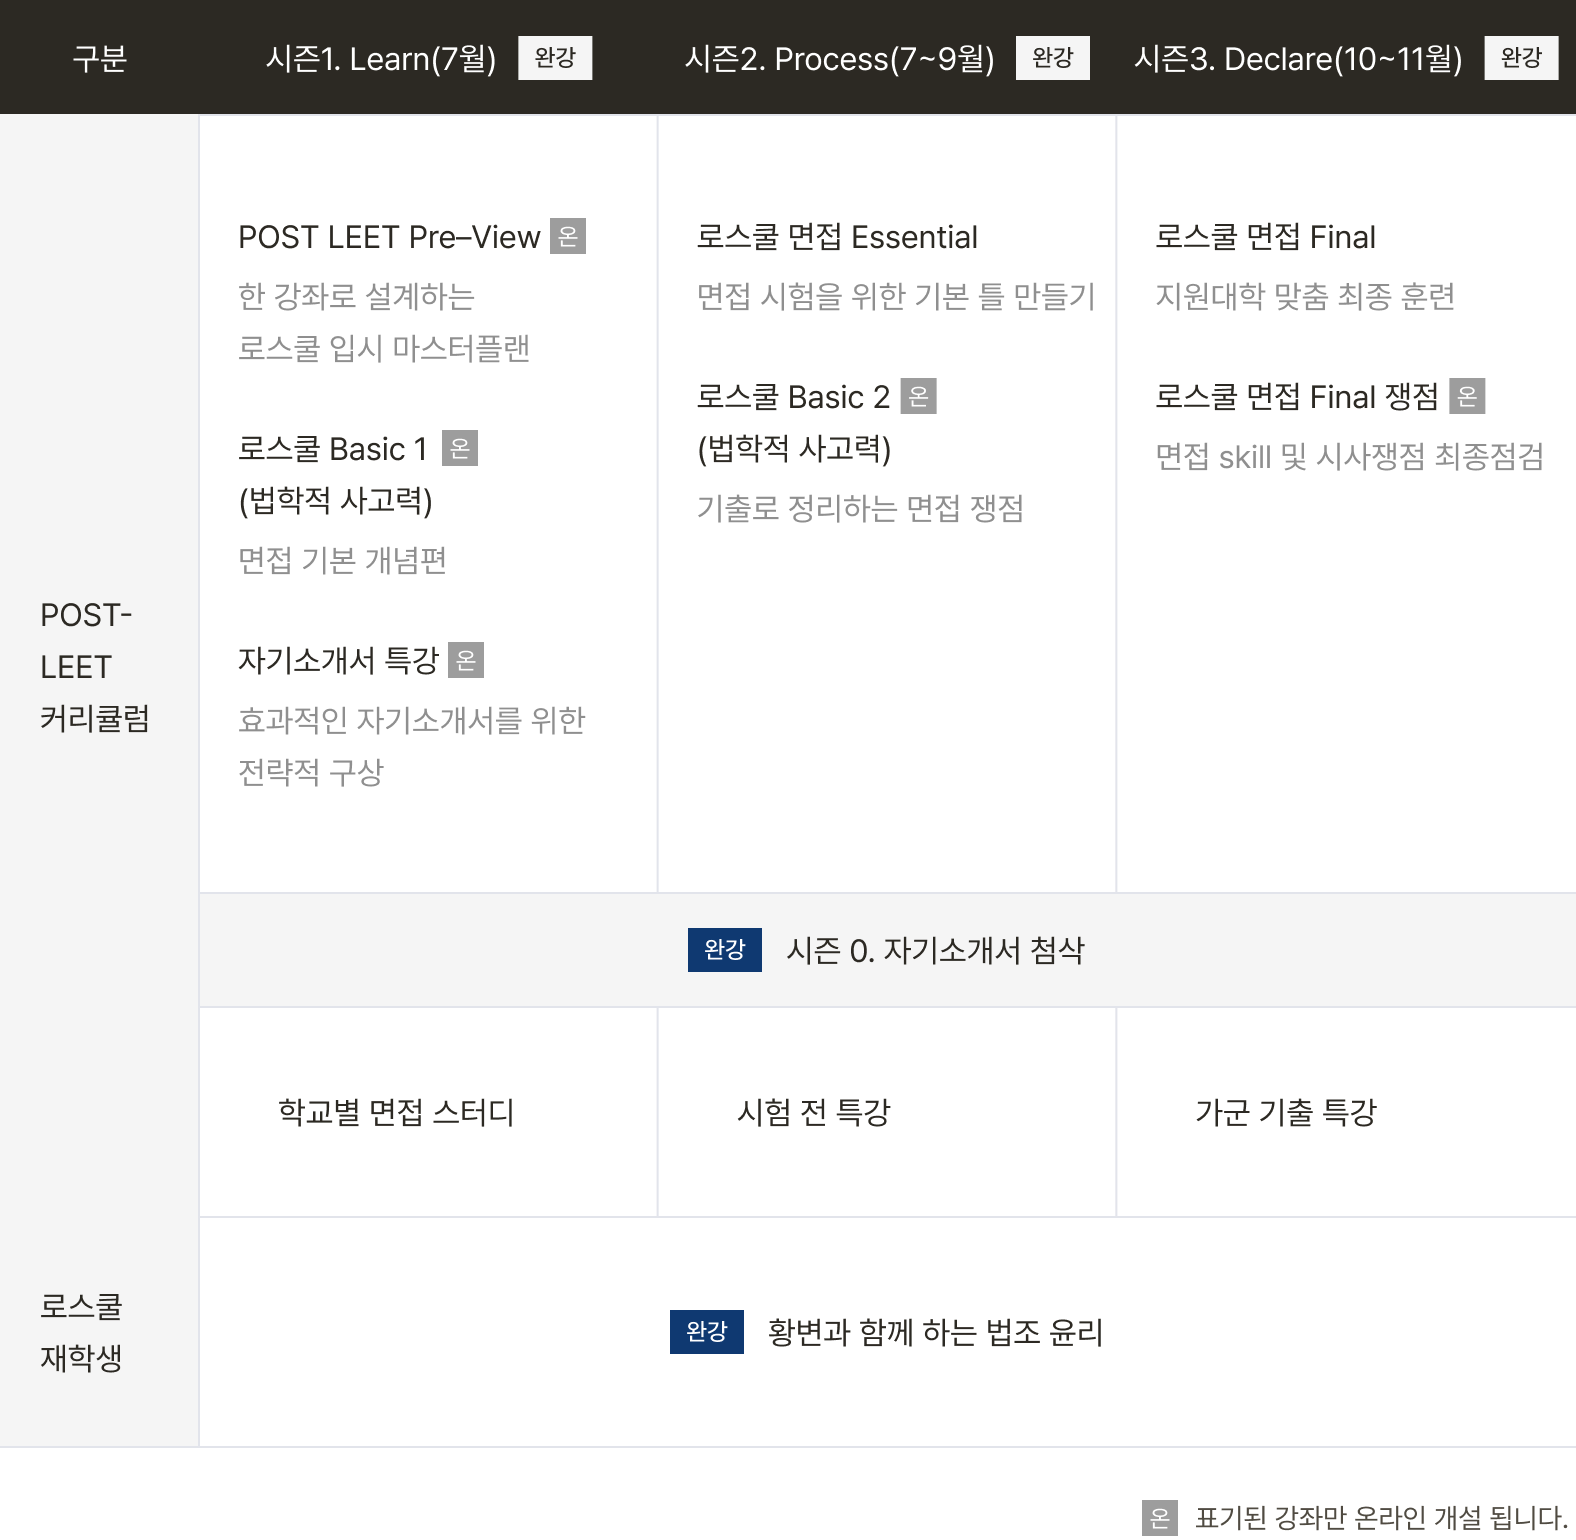
Task: Open the 로스쿨 면접 Essential course
Action: [x=837, y=238]
